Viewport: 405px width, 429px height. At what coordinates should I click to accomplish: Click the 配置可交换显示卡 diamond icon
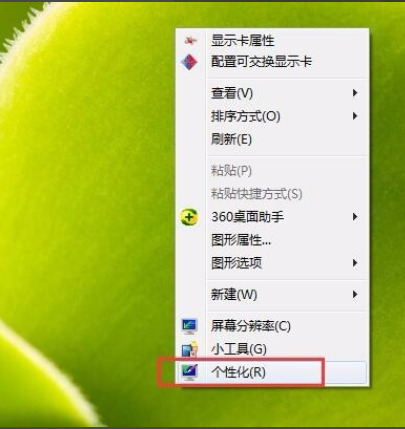[x=189, y=62]
